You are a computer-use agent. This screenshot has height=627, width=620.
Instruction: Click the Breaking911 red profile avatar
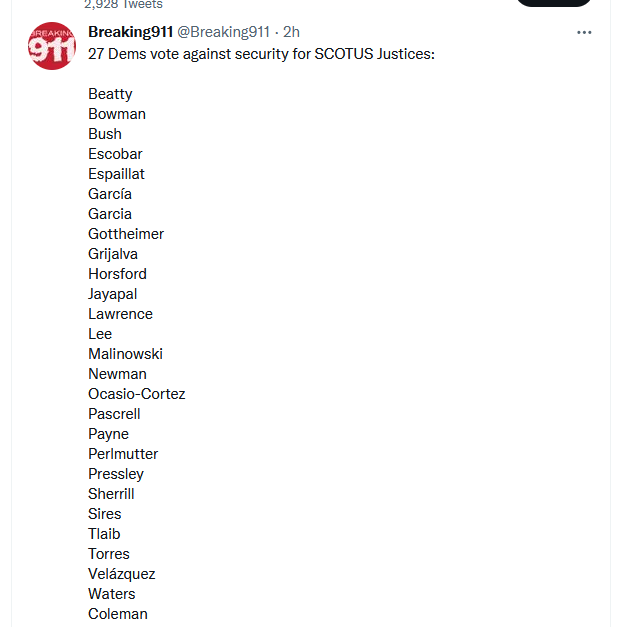point(52,46)
